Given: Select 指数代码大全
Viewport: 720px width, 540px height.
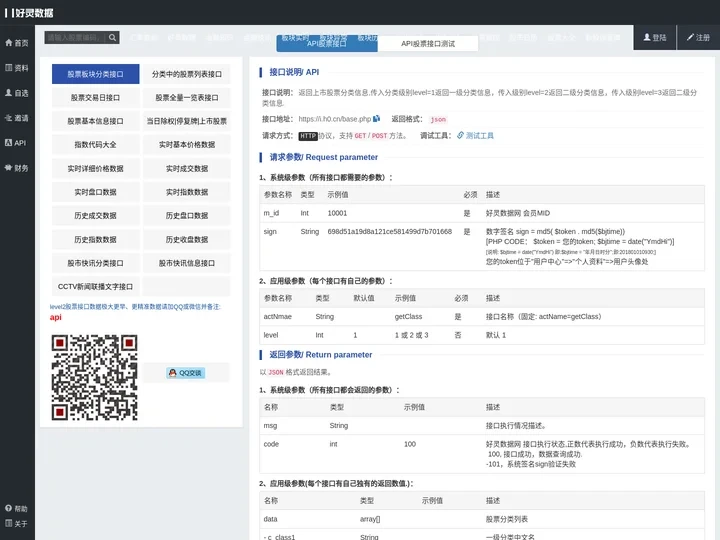Looking at the screenshot, I should coord(96,145).
